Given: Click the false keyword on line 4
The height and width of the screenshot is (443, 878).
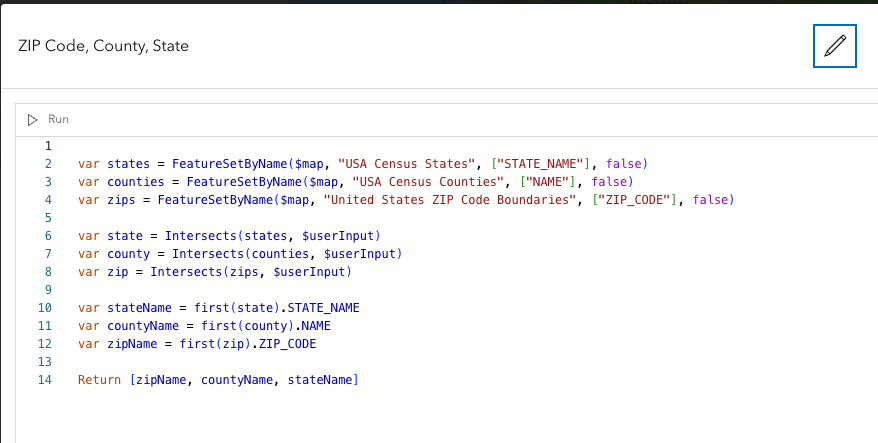Looking at the screenshot, I should click(711, 200).
